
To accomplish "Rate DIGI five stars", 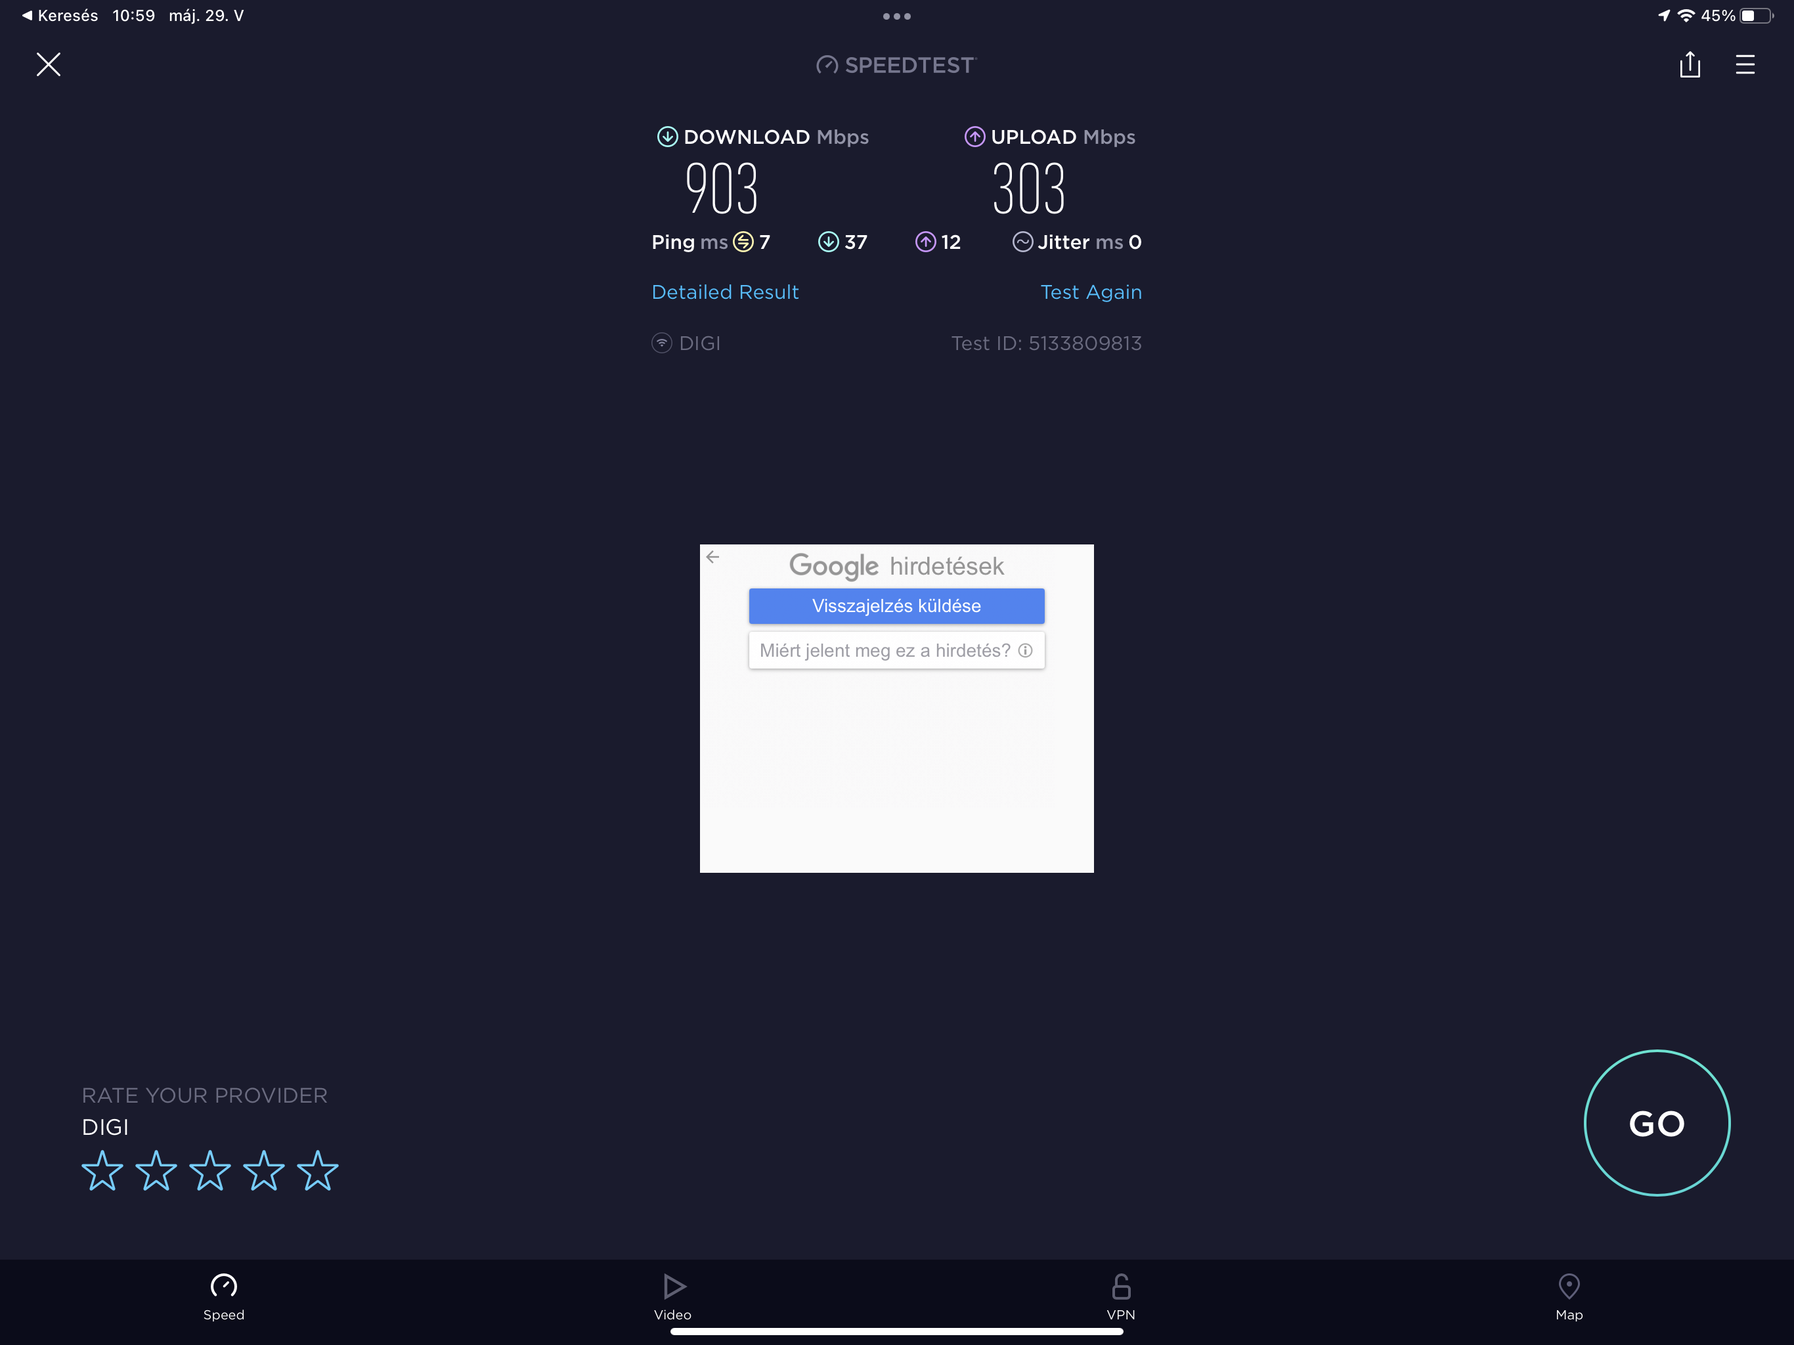I will click(x=318, y=1171).
